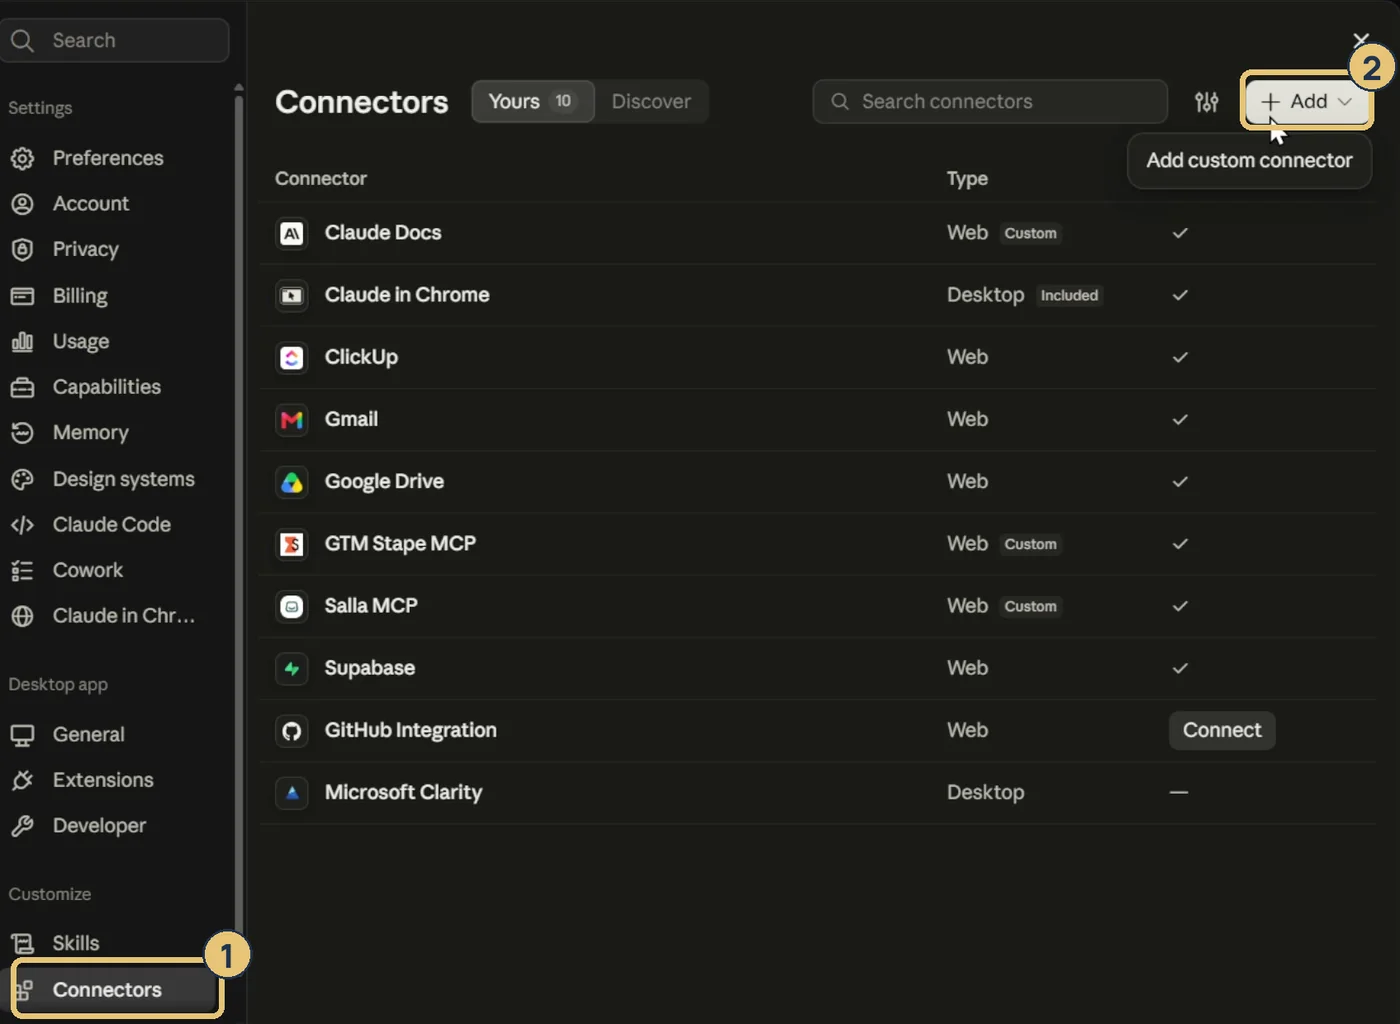Click the General monitor icon

point(22,735)
